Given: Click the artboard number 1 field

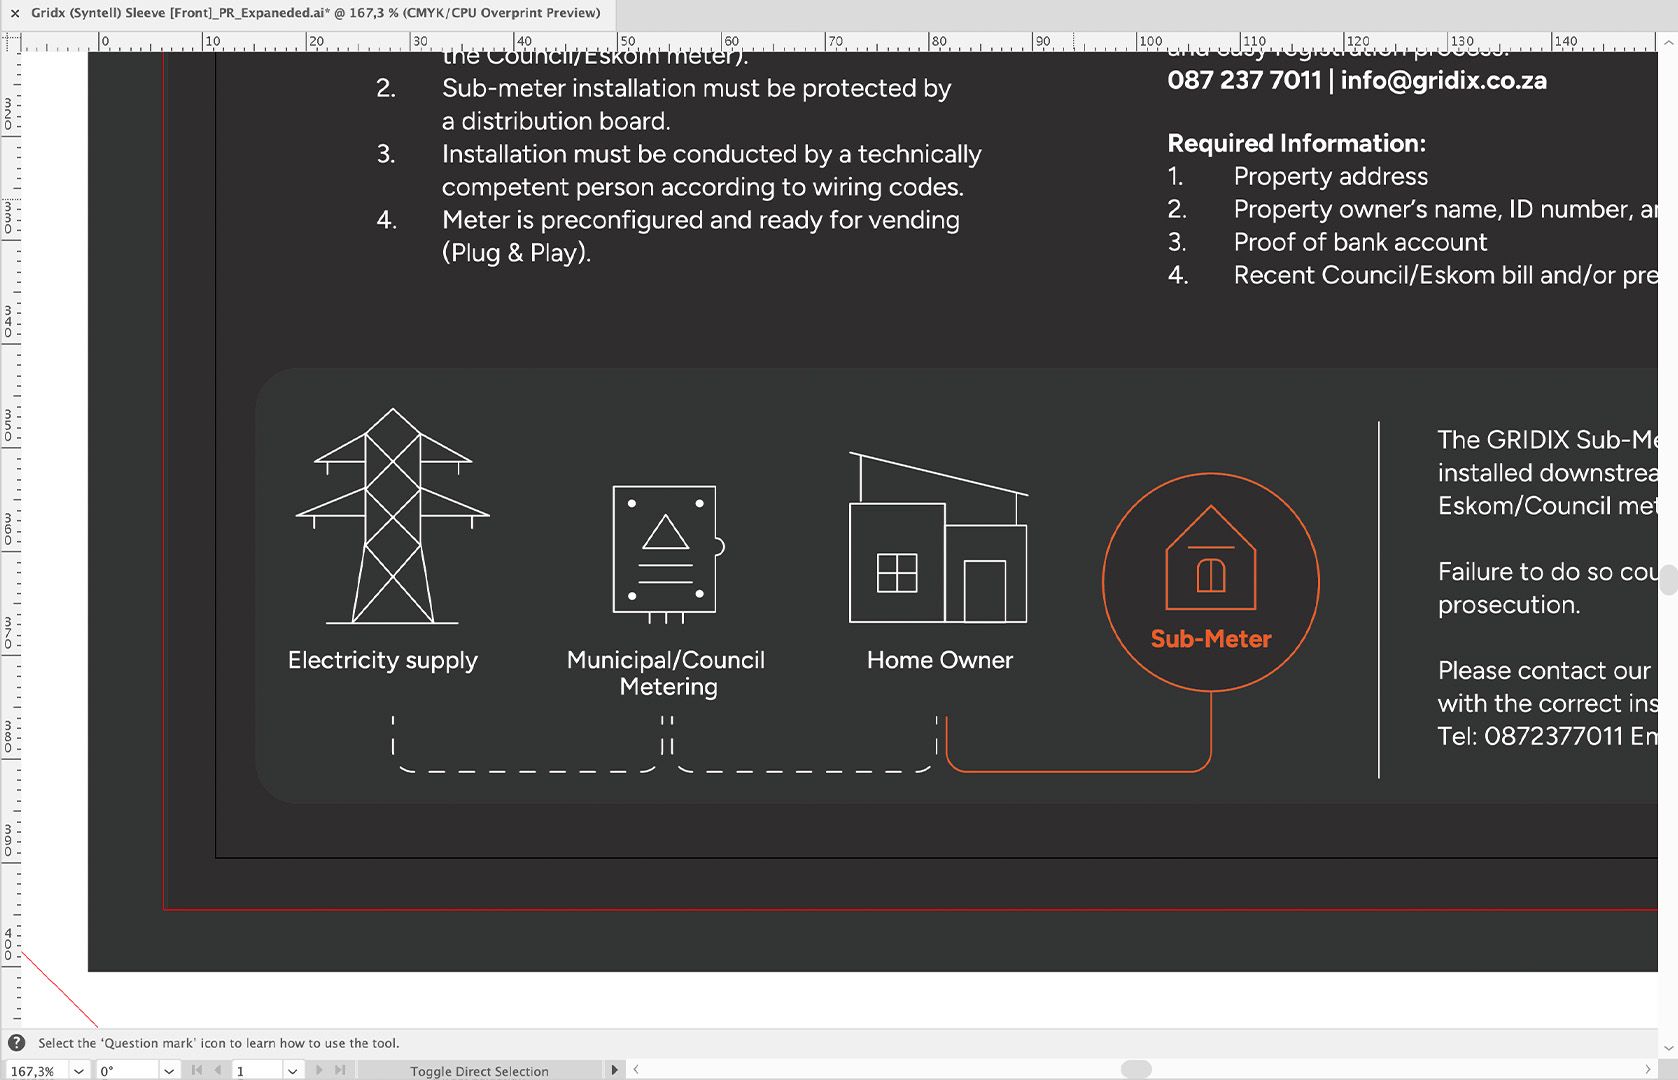Looking at the screenshot, I should pyautogui.click(x=257, y=1071).
